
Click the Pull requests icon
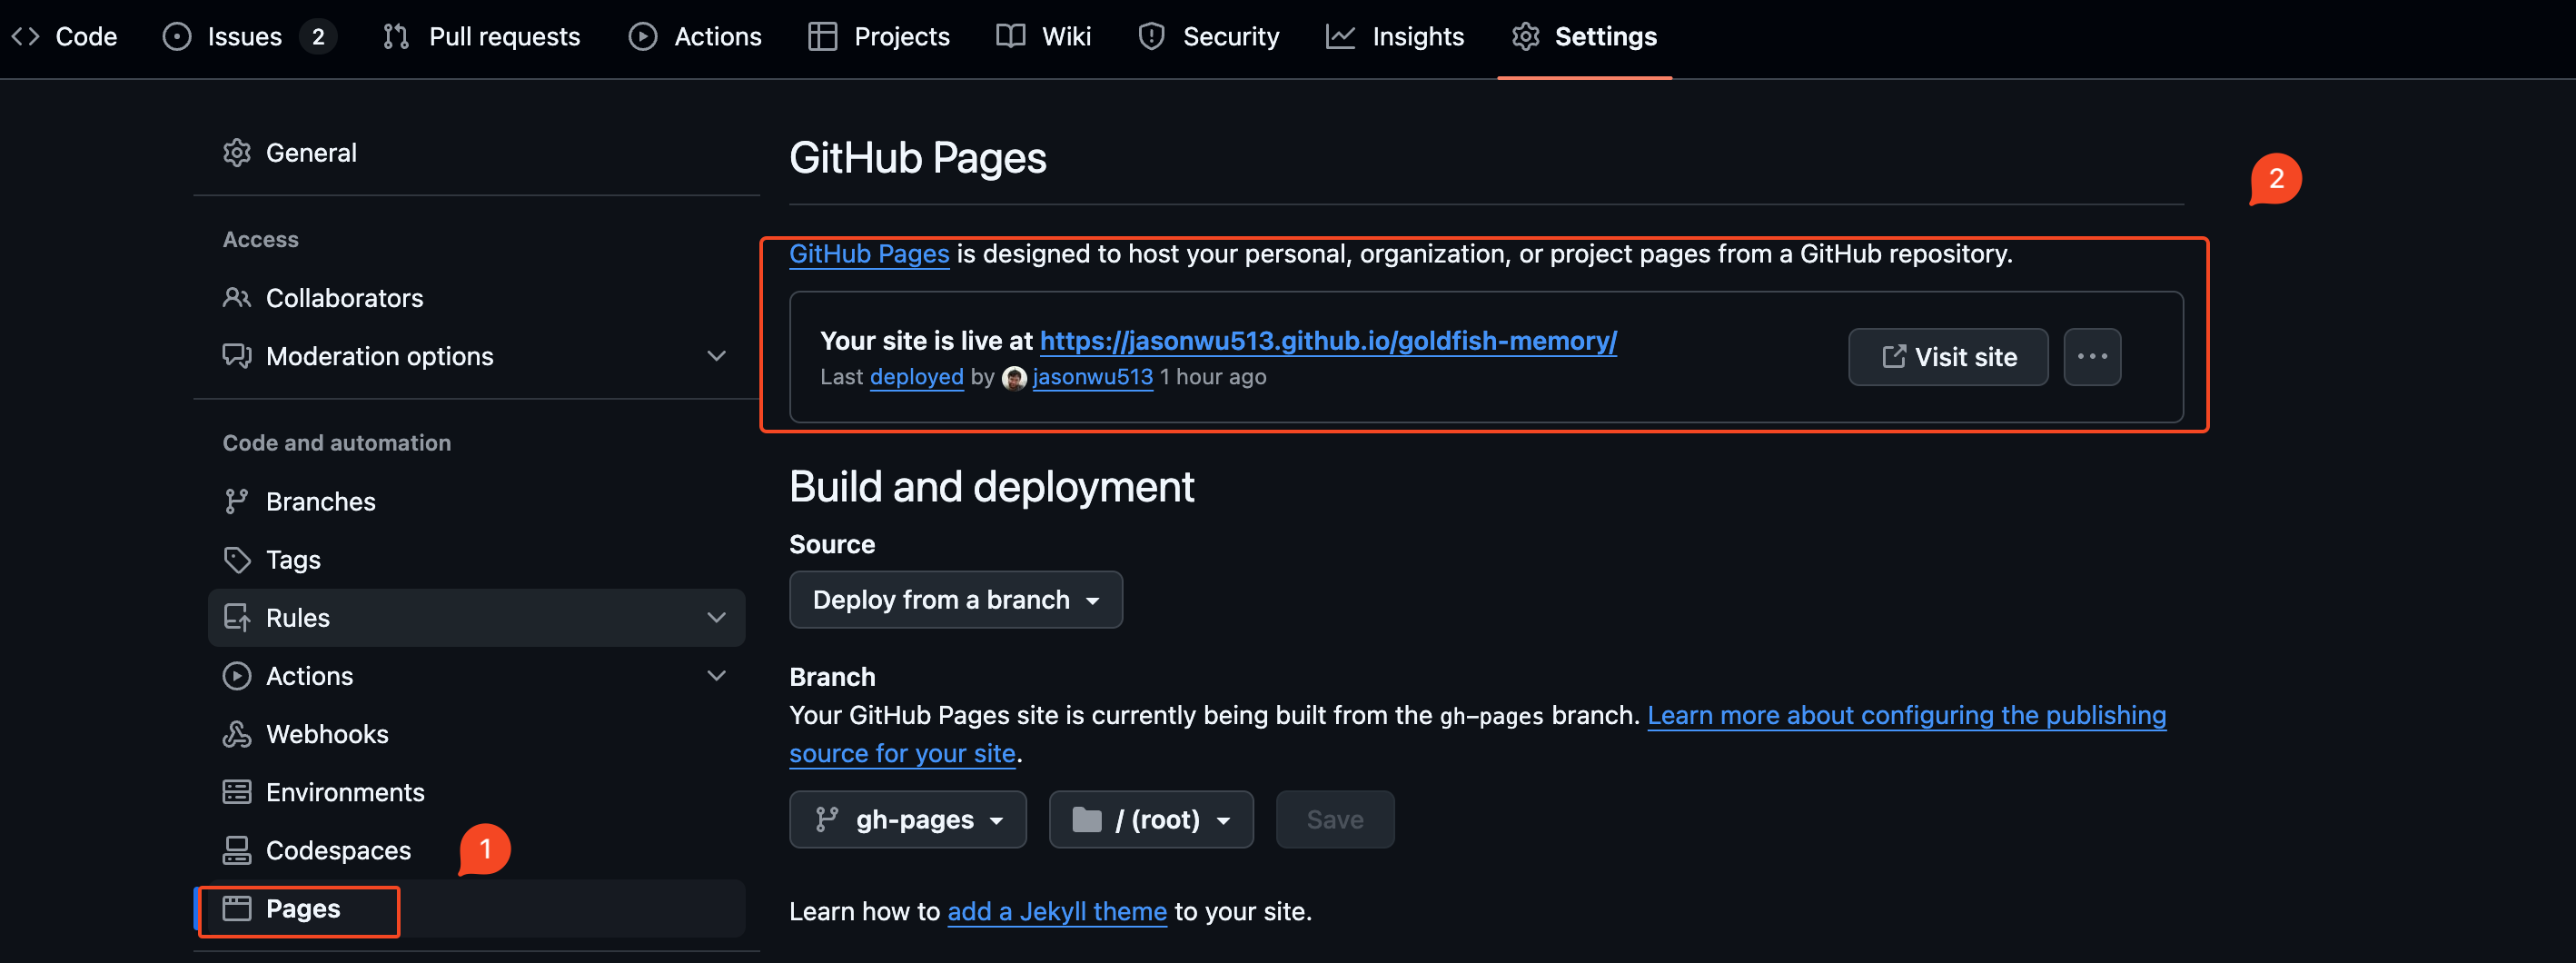[x=396, y=37]
